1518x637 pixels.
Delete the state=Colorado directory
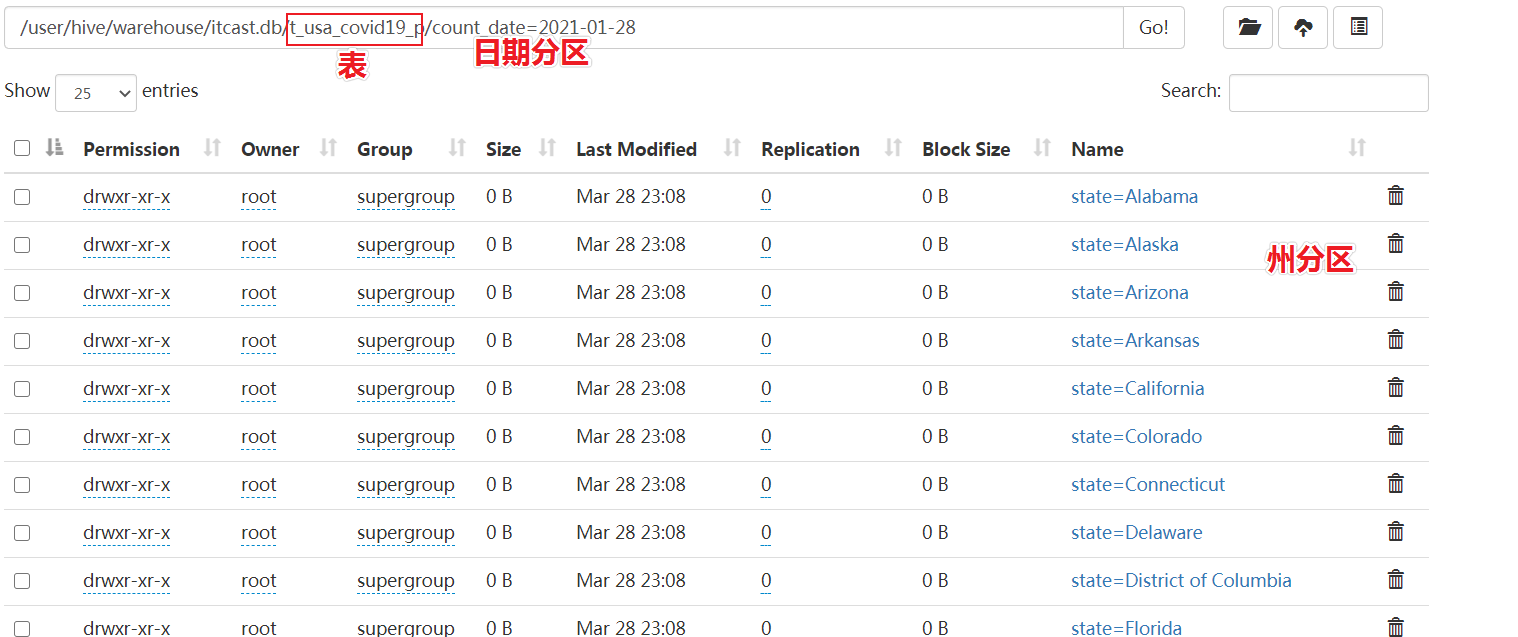point(1396,436)
